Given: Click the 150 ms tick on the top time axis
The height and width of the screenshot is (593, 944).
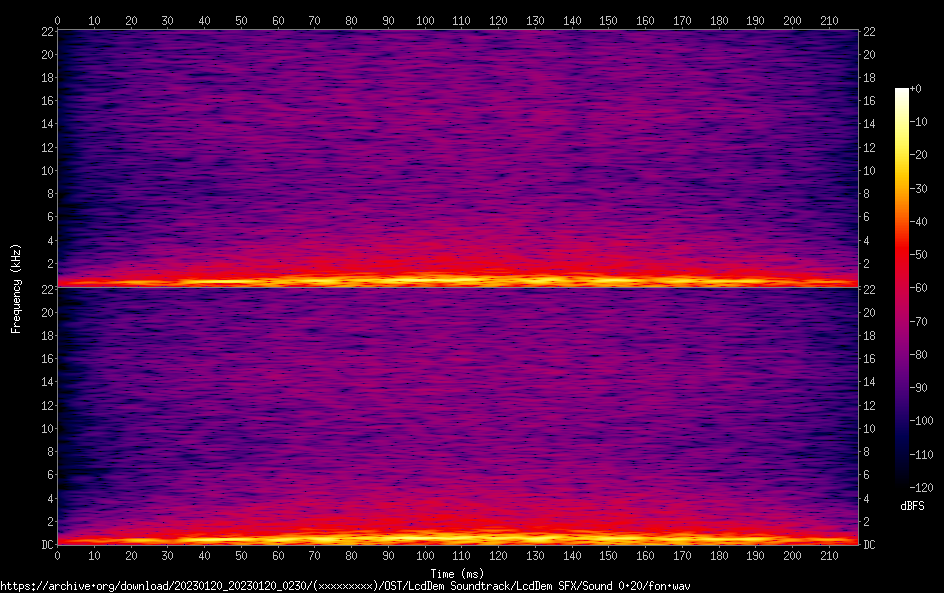Looking at the screenshot, I should 609,20.
